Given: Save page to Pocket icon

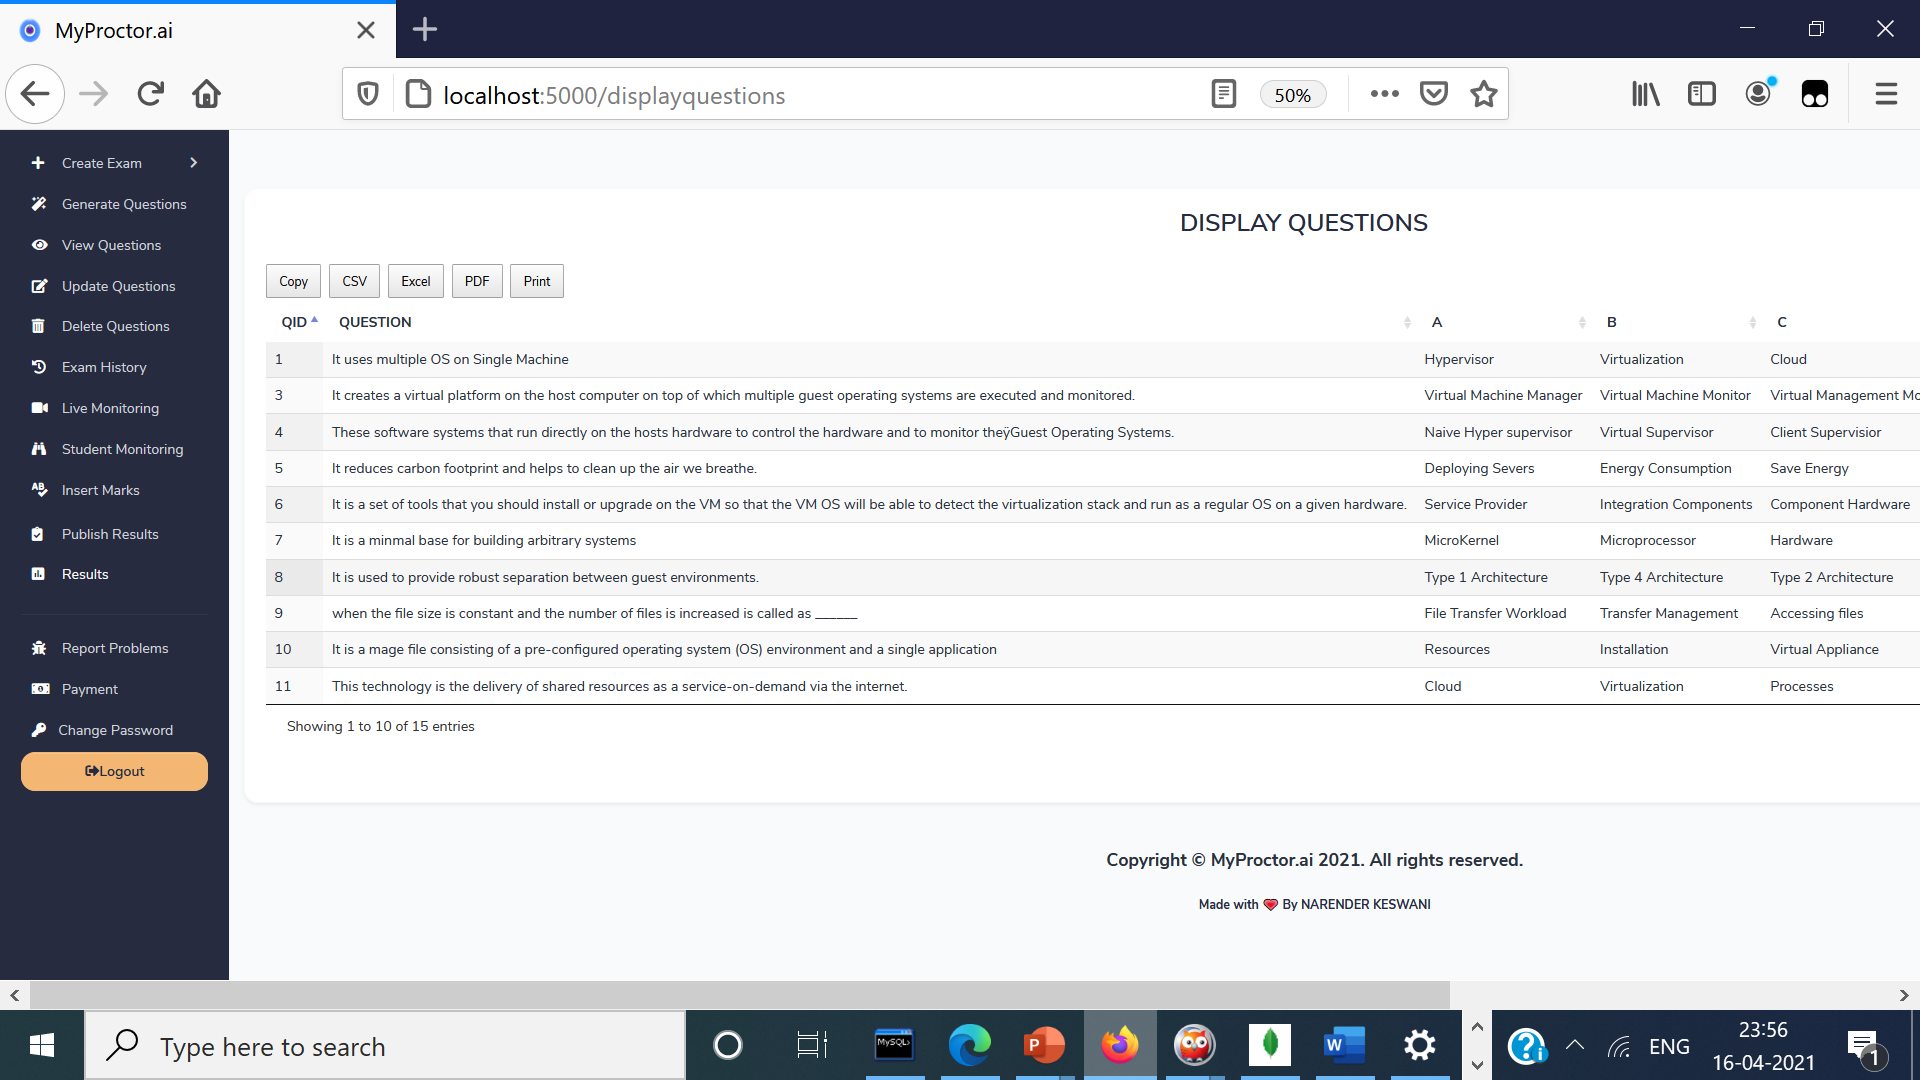Looking at the screenshot, I should point(1433,94).
